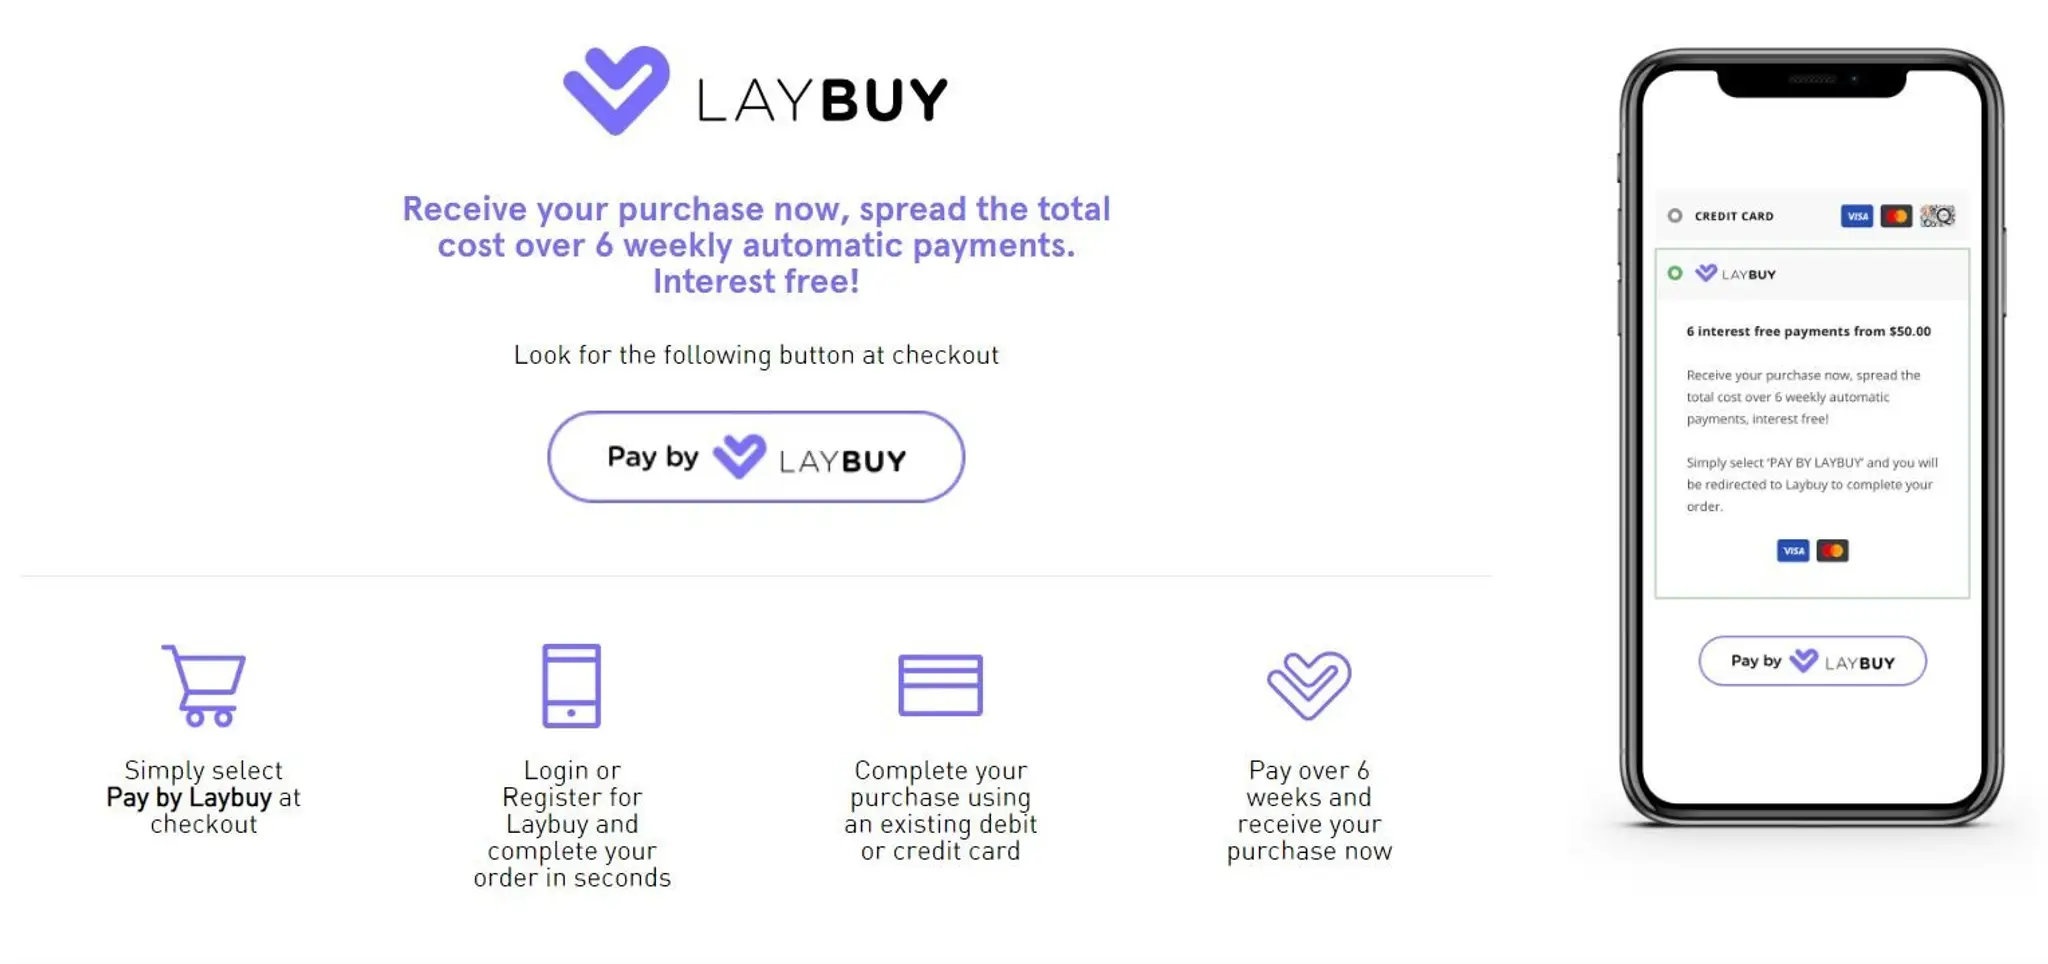The width and height of the screenshot is (2048, 964).
Task: Click the '6 interest free payments from $50.00' text
Action: click(x=1808, y=331)
